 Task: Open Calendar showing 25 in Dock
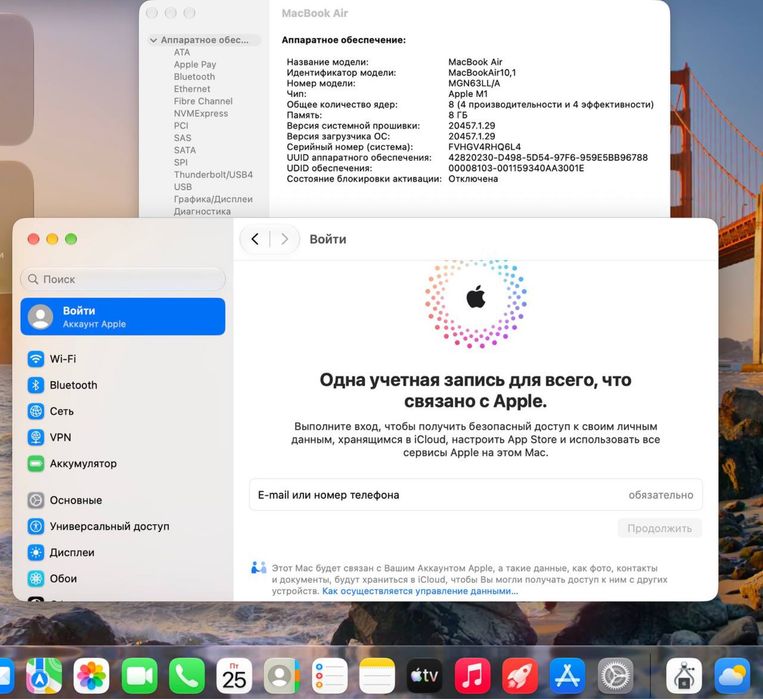[234, 676]
